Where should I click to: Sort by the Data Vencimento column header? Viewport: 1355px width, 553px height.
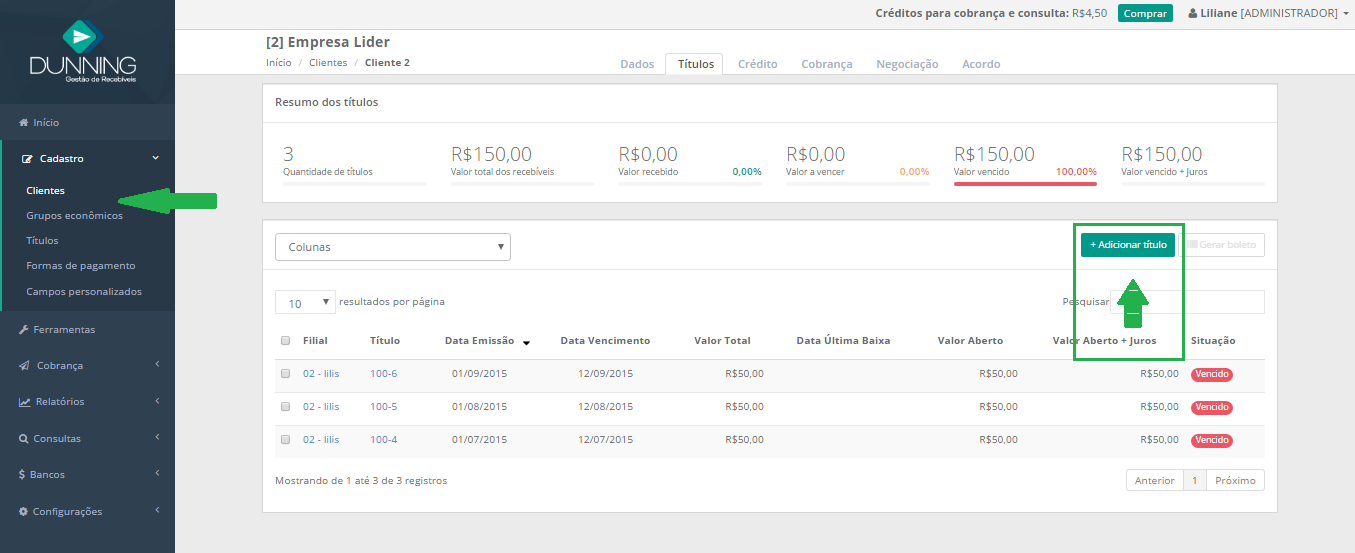tap(605, 341)
